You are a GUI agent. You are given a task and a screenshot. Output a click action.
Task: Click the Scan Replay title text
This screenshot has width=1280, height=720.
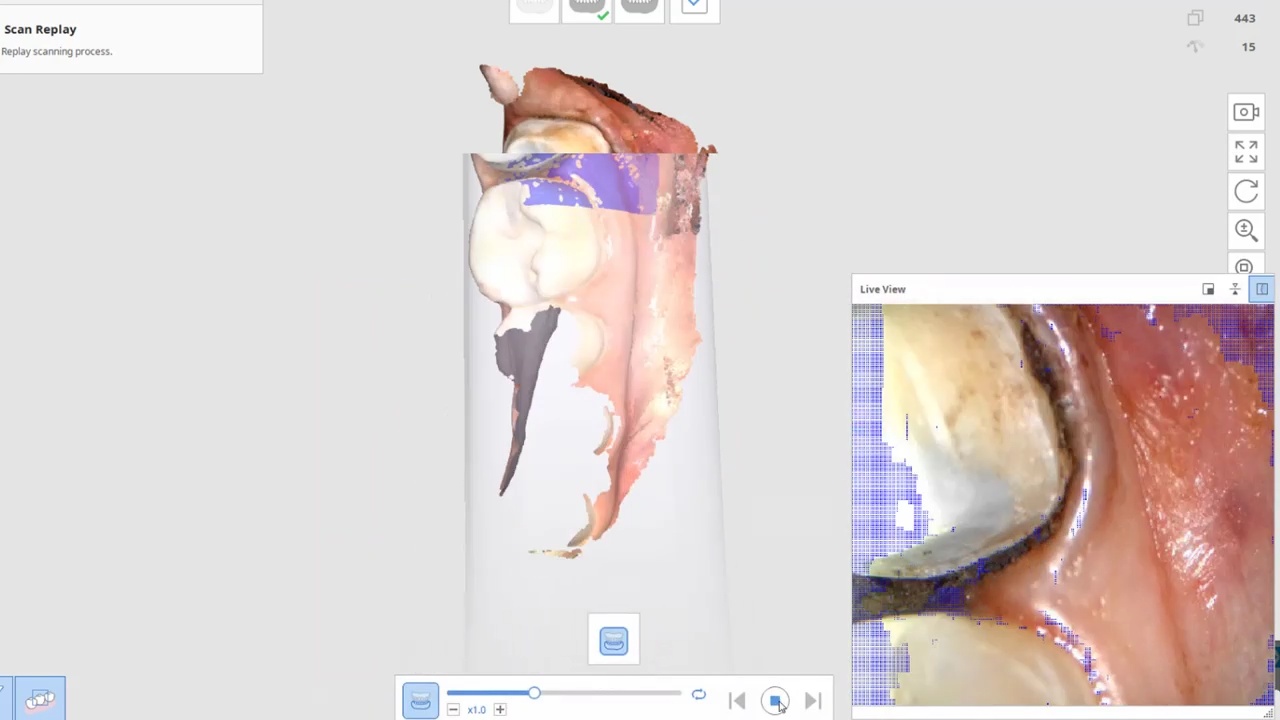[40, 29]
